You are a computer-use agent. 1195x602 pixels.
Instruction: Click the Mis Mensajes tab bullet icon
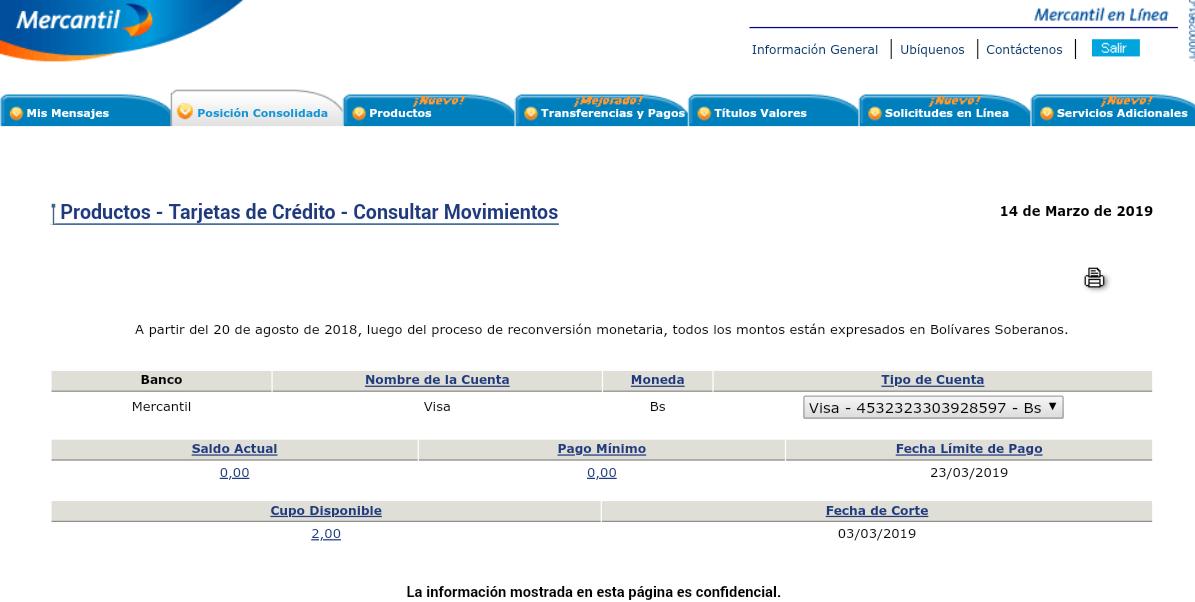(16, 114)
